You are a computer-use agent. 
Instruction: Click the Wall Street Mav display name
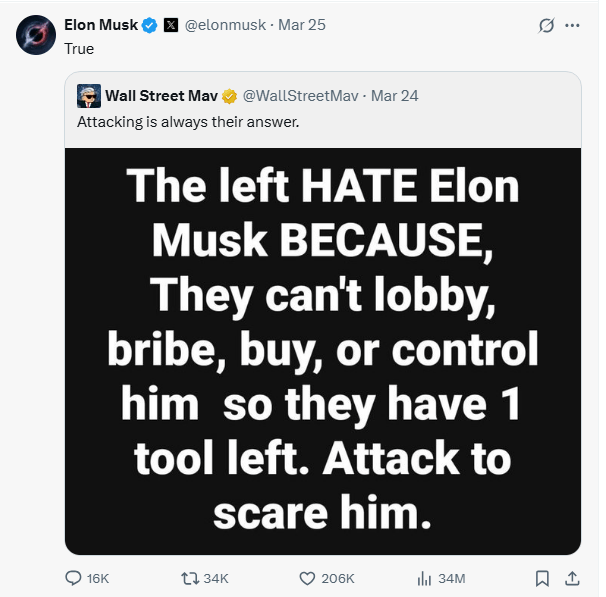pyautogui.click(x=161, y=96)
